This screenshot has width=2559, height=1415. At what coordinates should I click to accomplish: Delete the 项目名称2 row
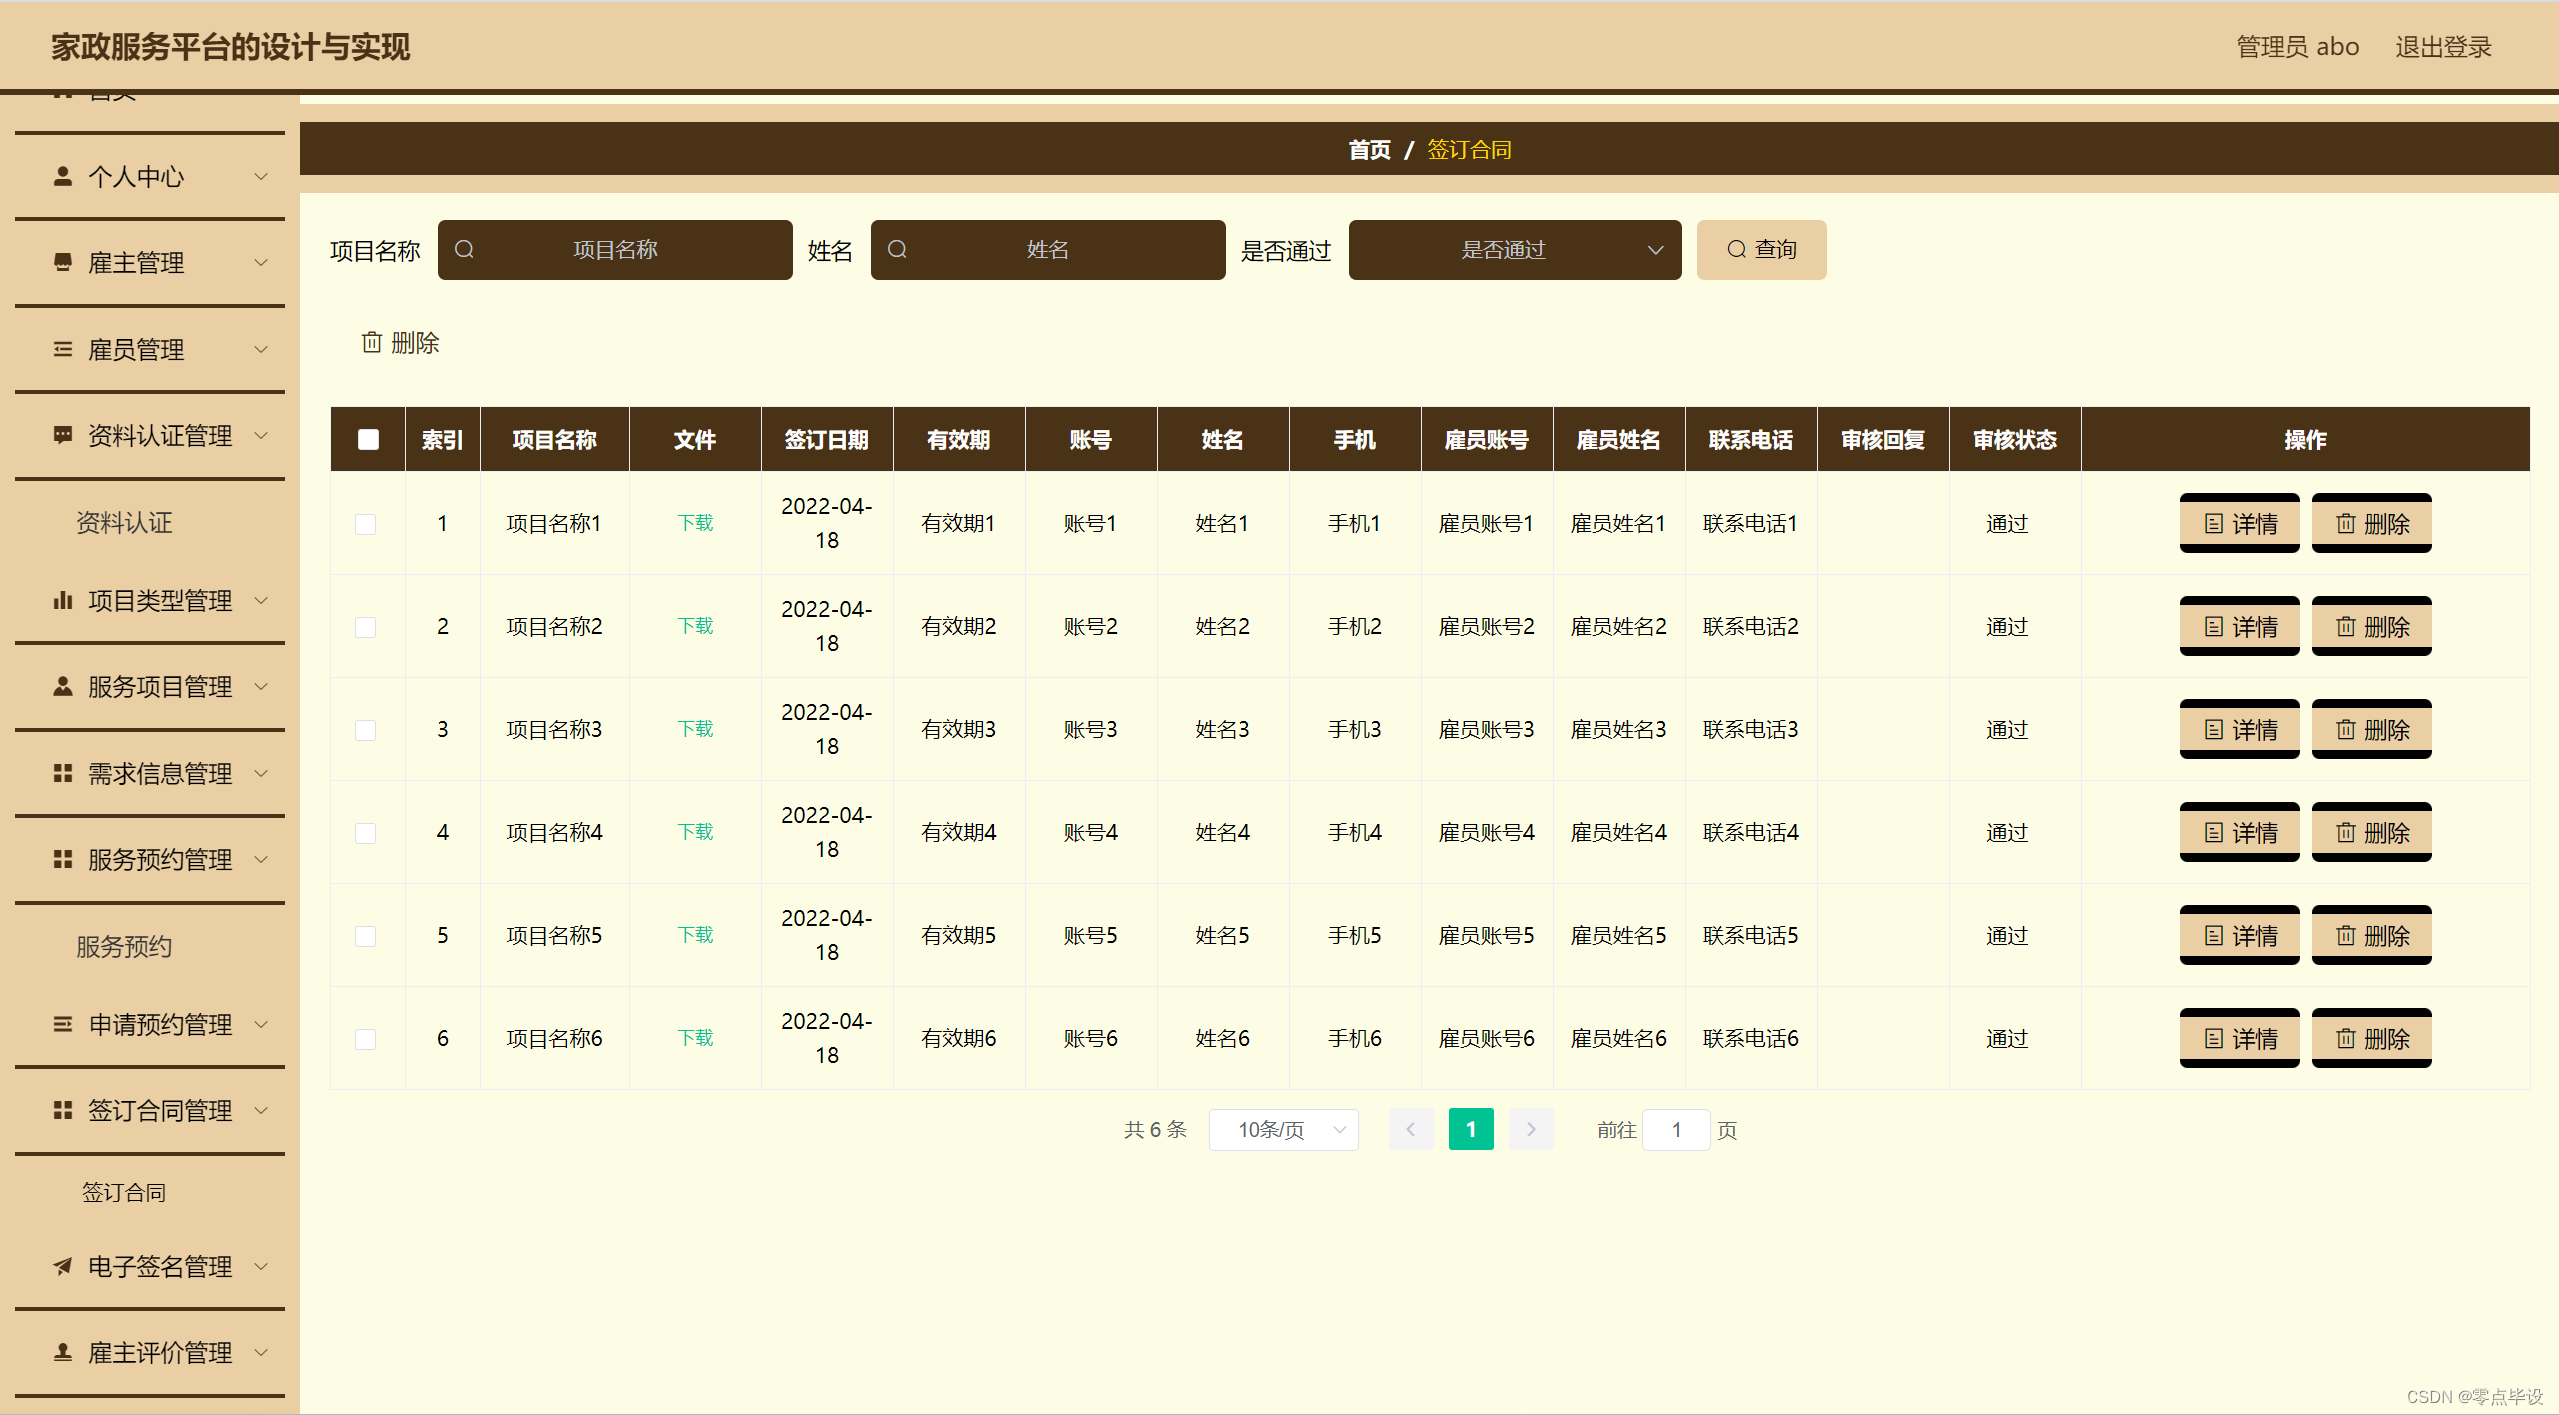2372,626
